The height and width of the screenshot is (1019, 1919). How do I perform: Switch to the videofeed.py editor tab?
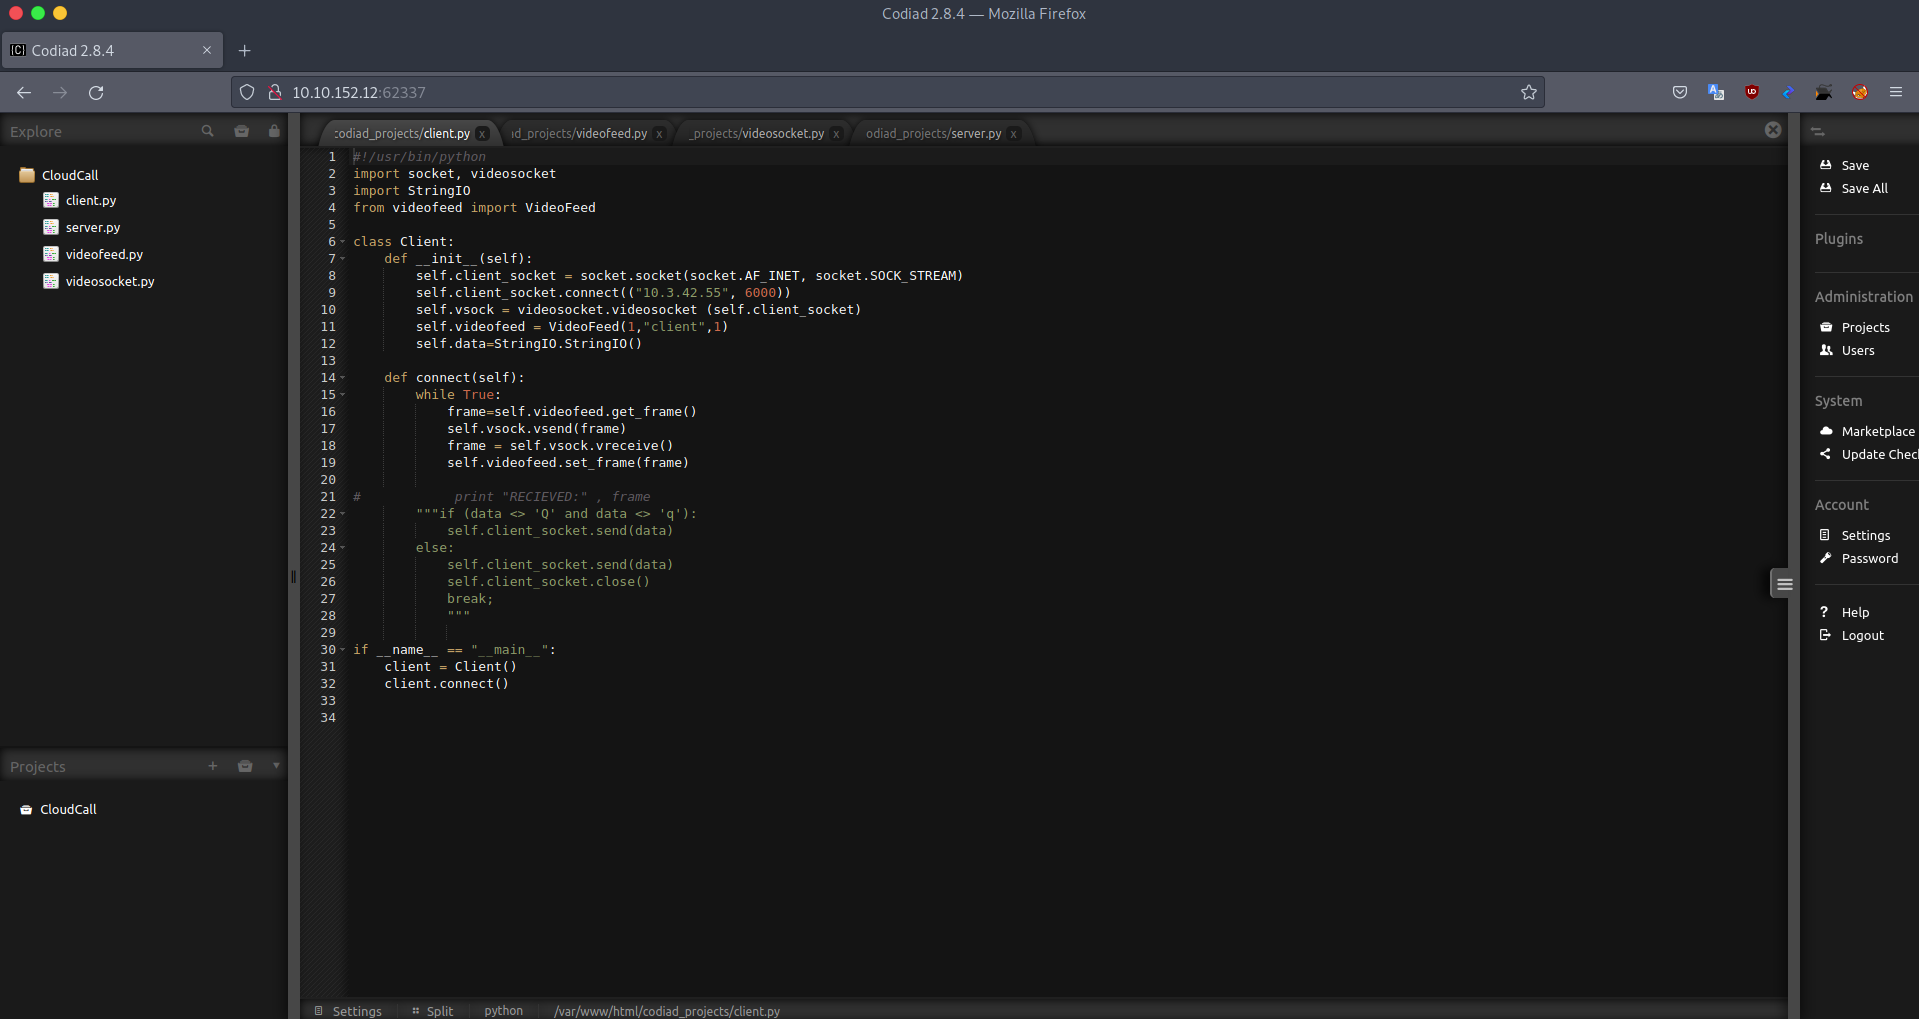(x=579, y=133)
